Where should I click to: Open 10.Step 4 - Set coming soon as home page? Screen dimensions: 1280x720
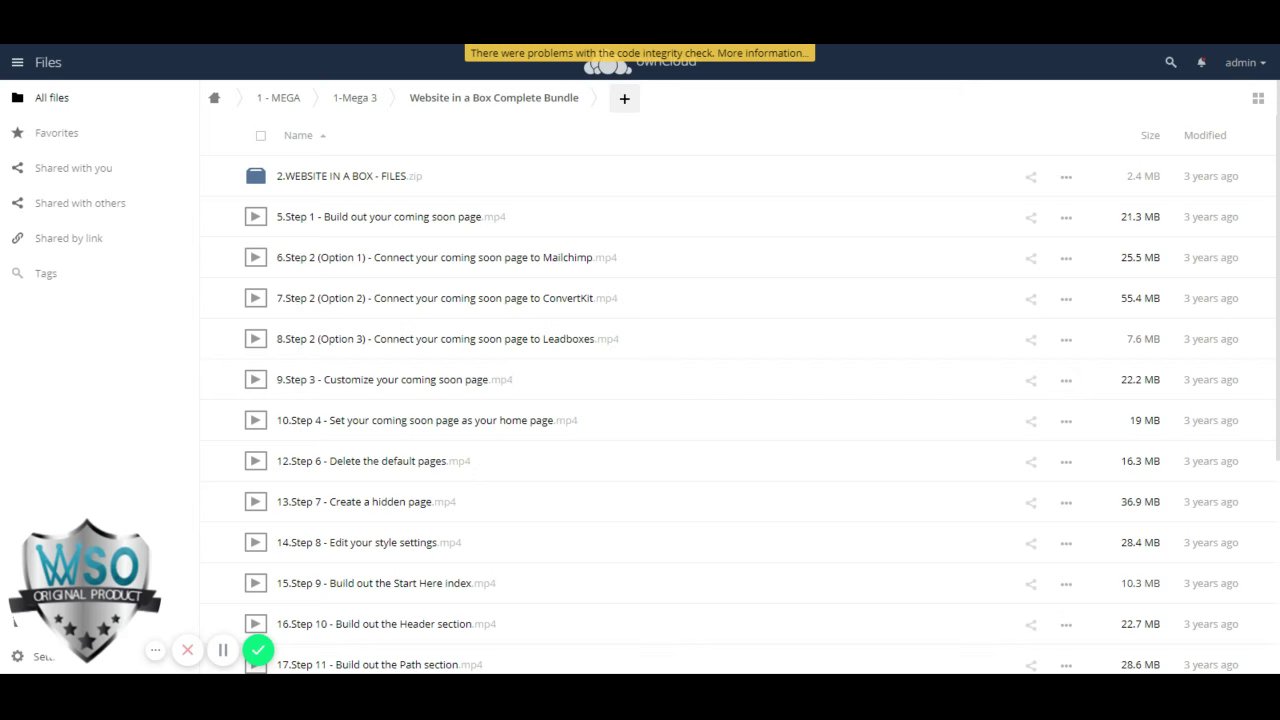pos(427,421)
